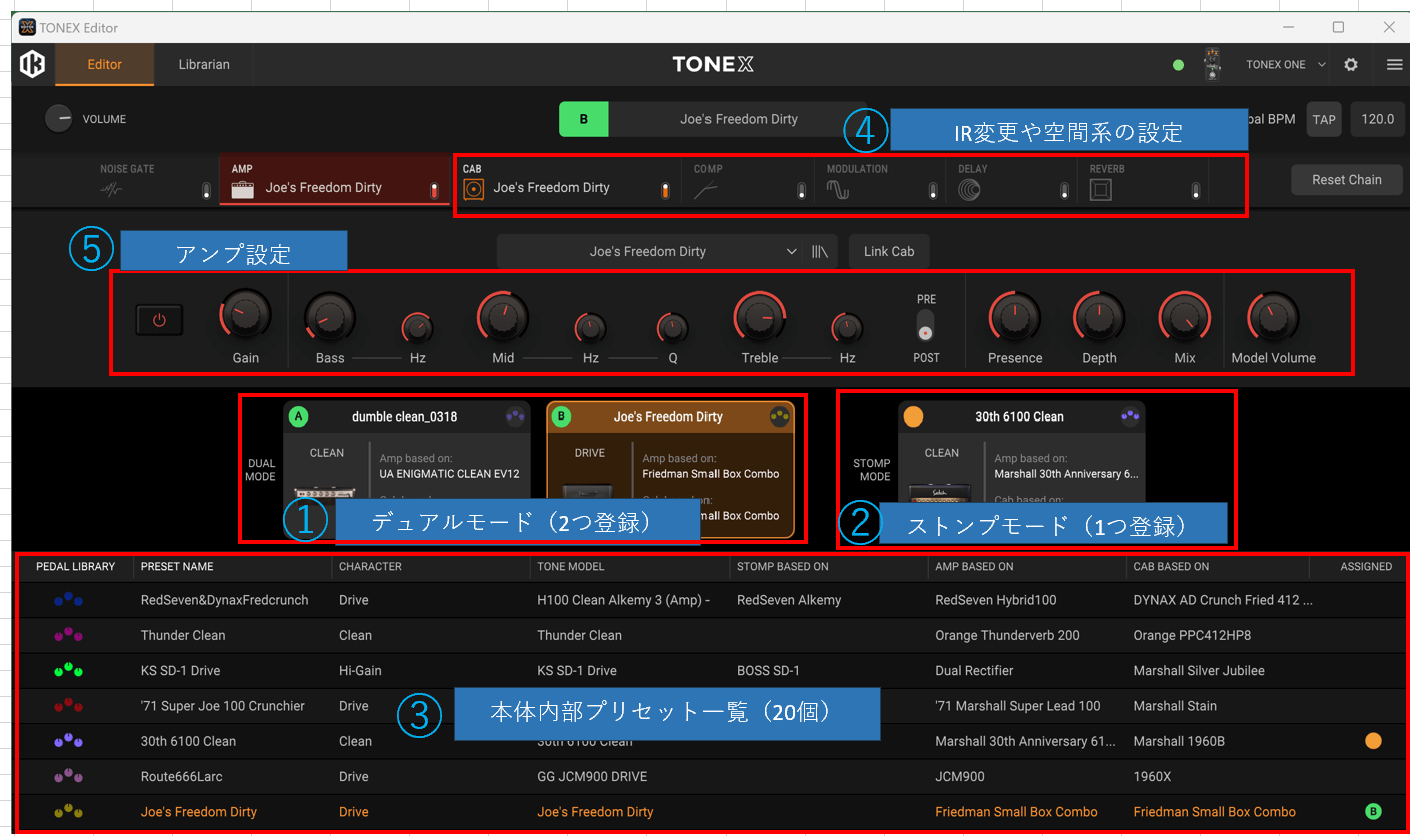The image size is (1410, 836).
Task: Expand the TONEX ONE device dropdown
Action: [1322, 64]
